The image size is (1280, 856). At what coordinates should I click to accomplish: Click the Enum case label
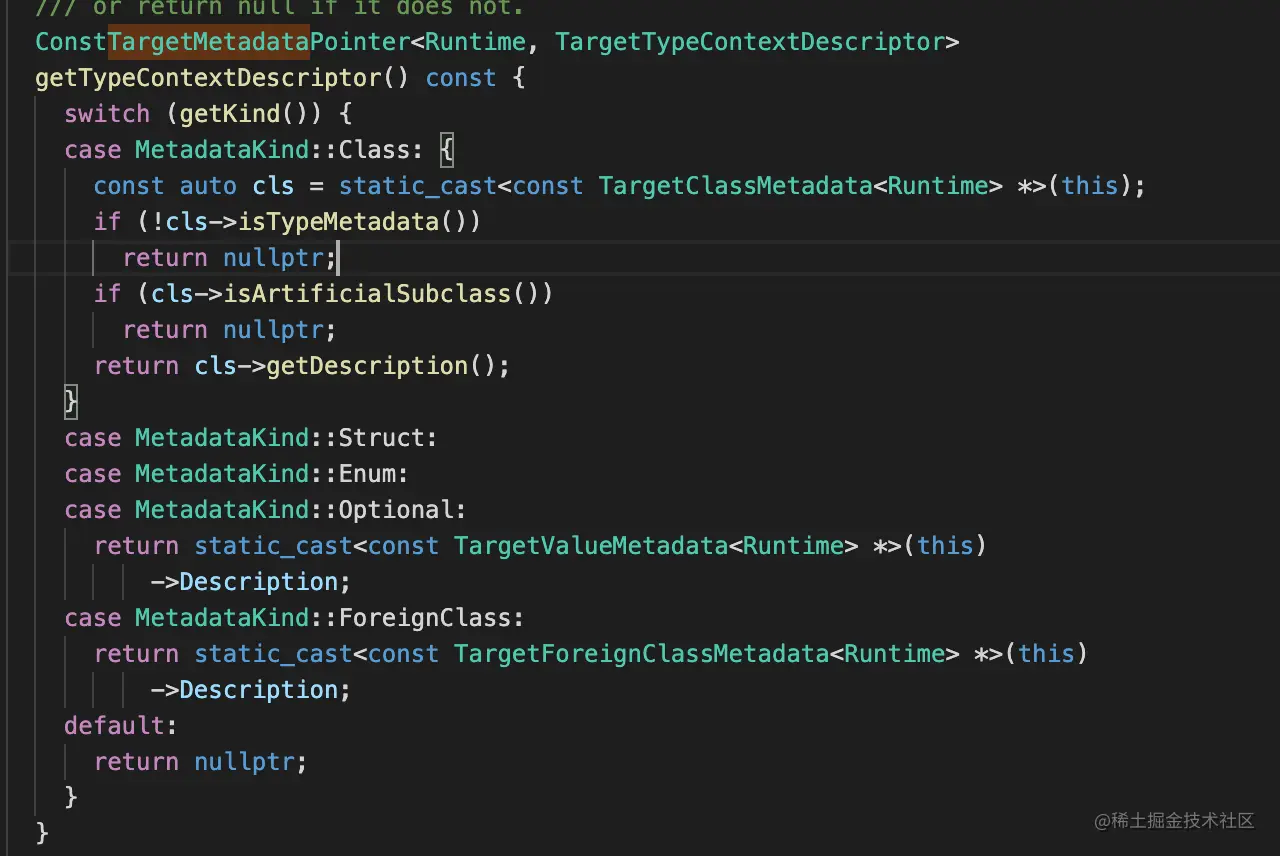[237, 474]
